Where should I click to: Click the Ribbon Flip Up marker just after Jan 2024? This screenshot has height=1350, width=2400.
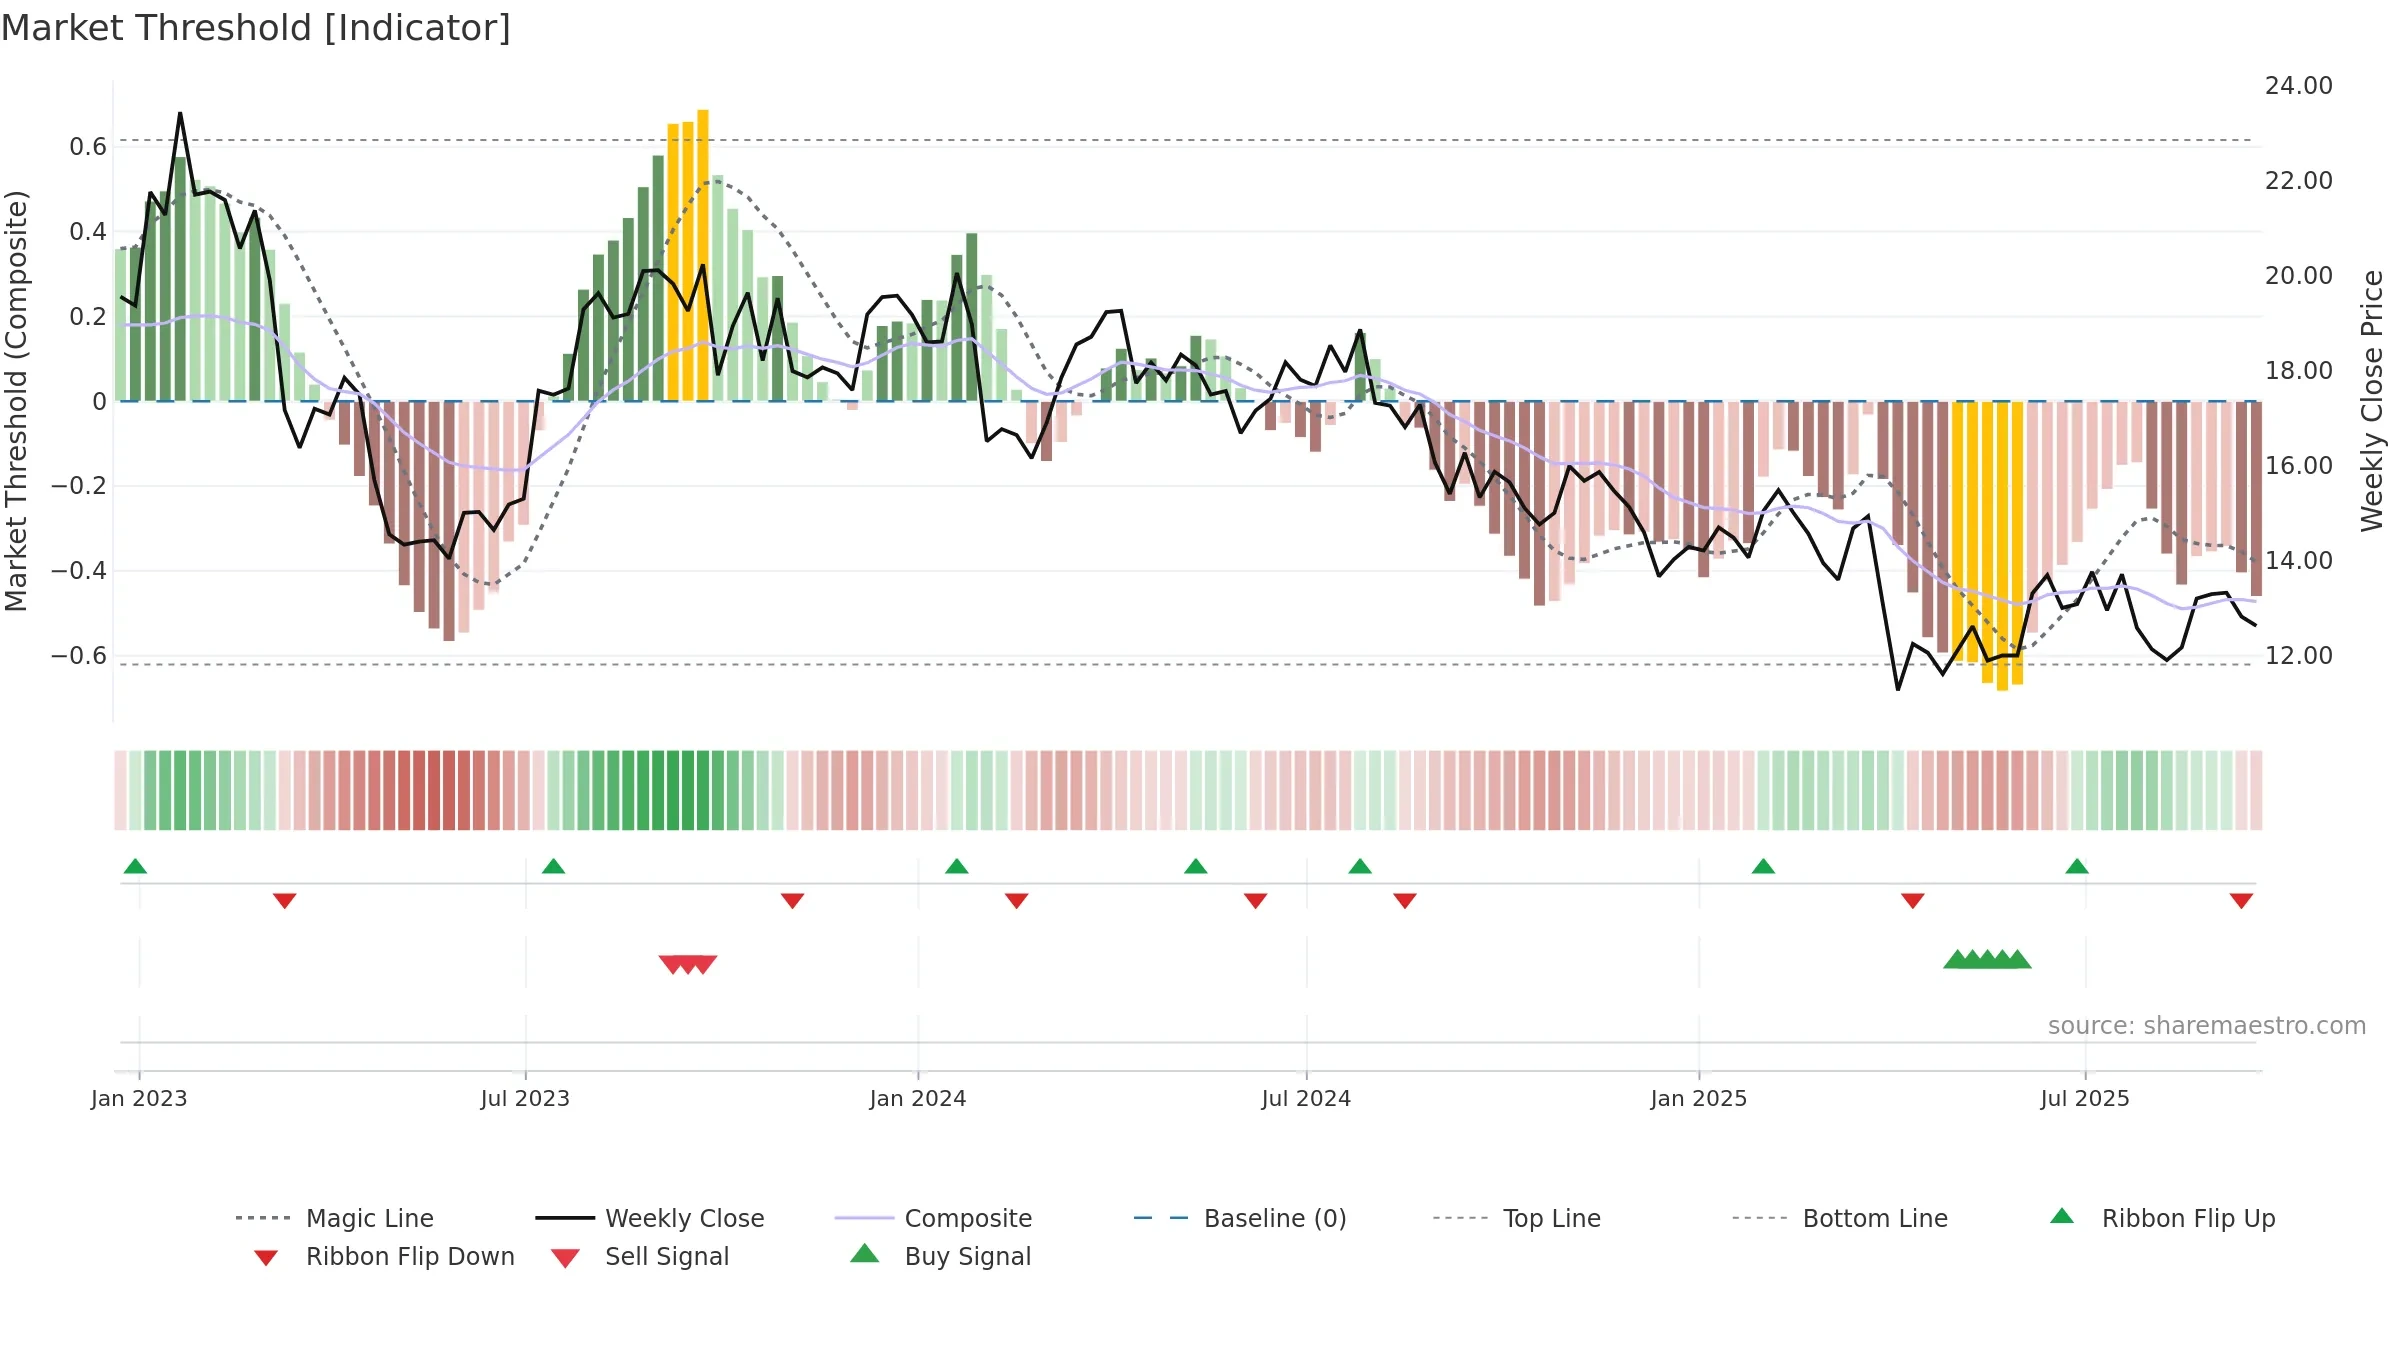click(x=956, y=866)
